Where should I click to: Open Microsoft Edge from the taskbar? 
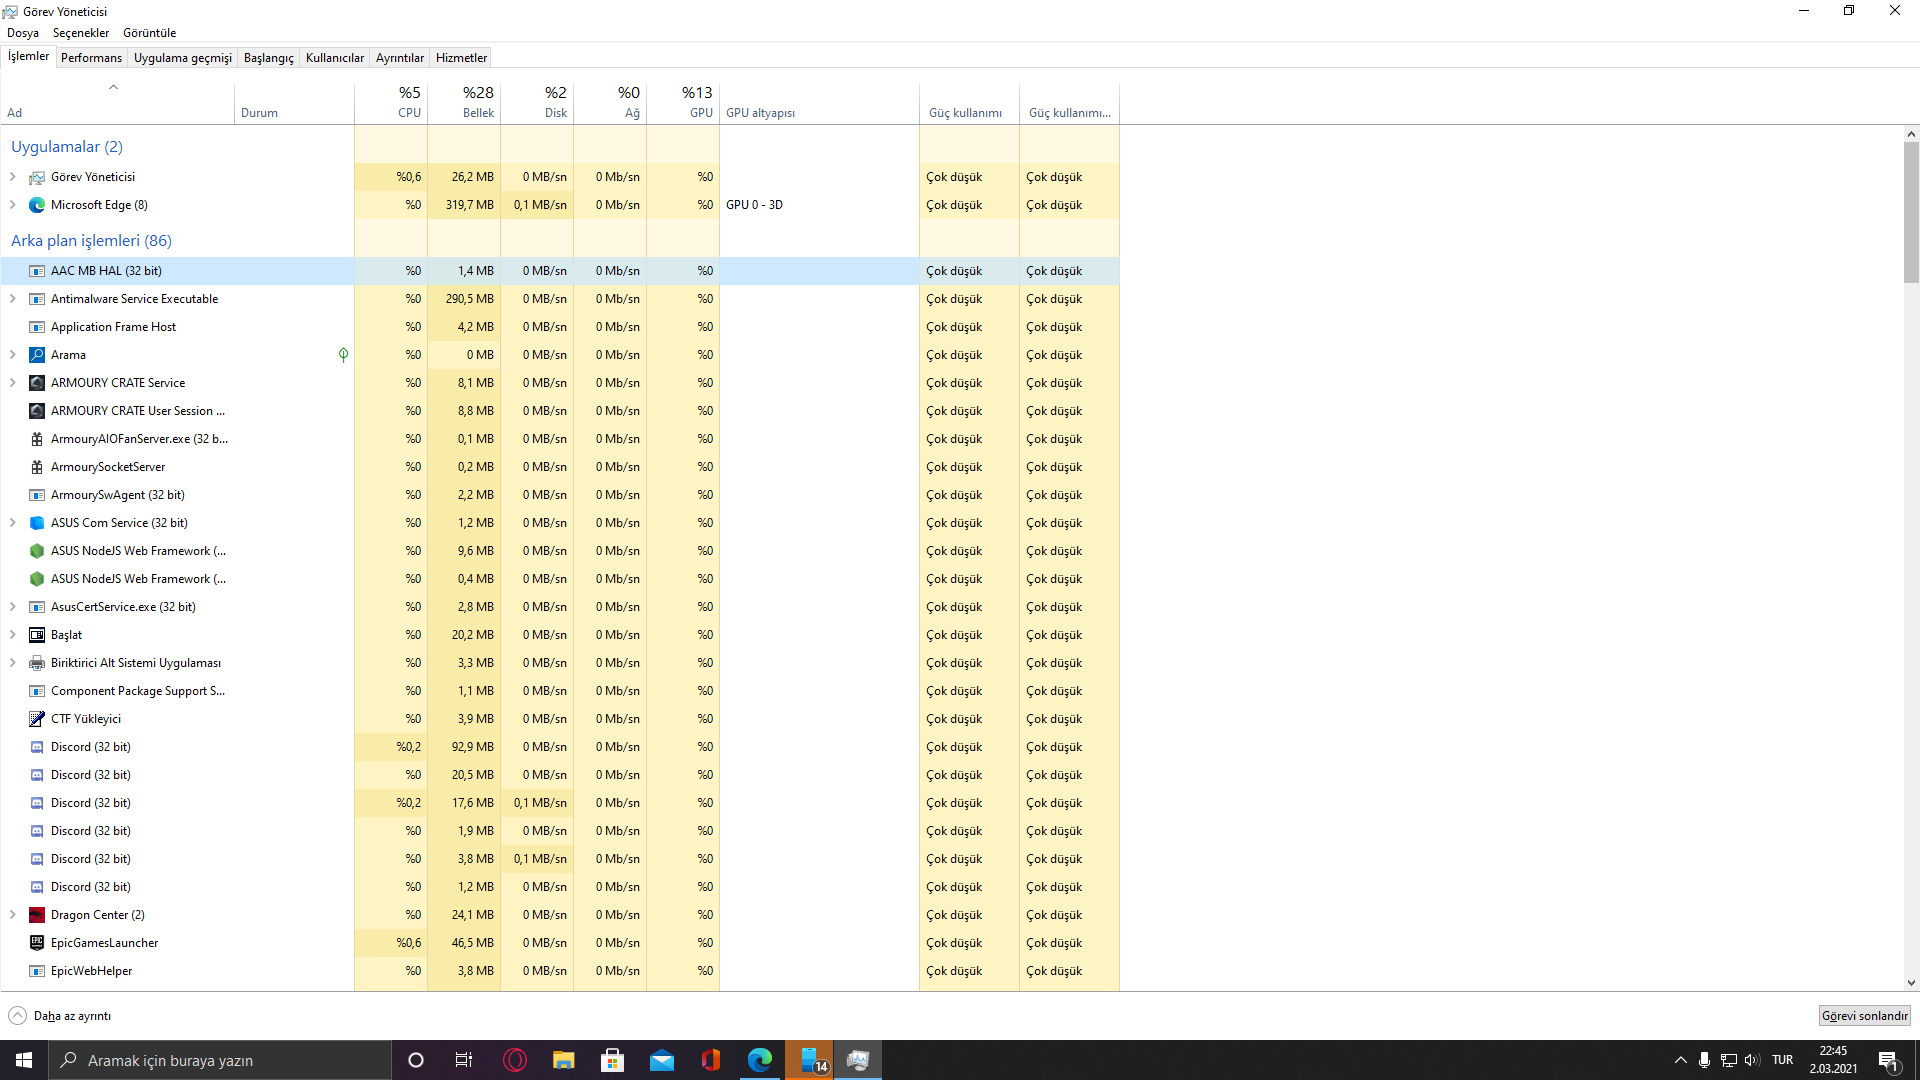(x=760, y=1060)
